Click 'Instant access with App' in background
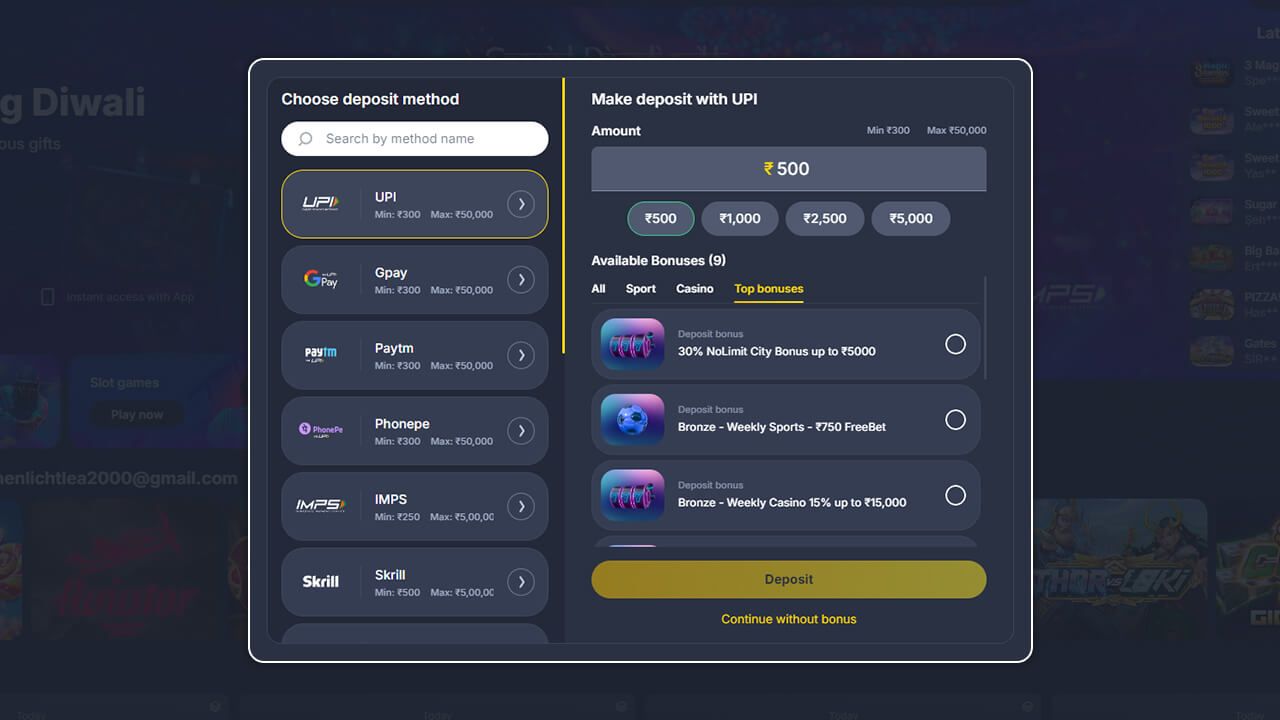 [130, 297]
